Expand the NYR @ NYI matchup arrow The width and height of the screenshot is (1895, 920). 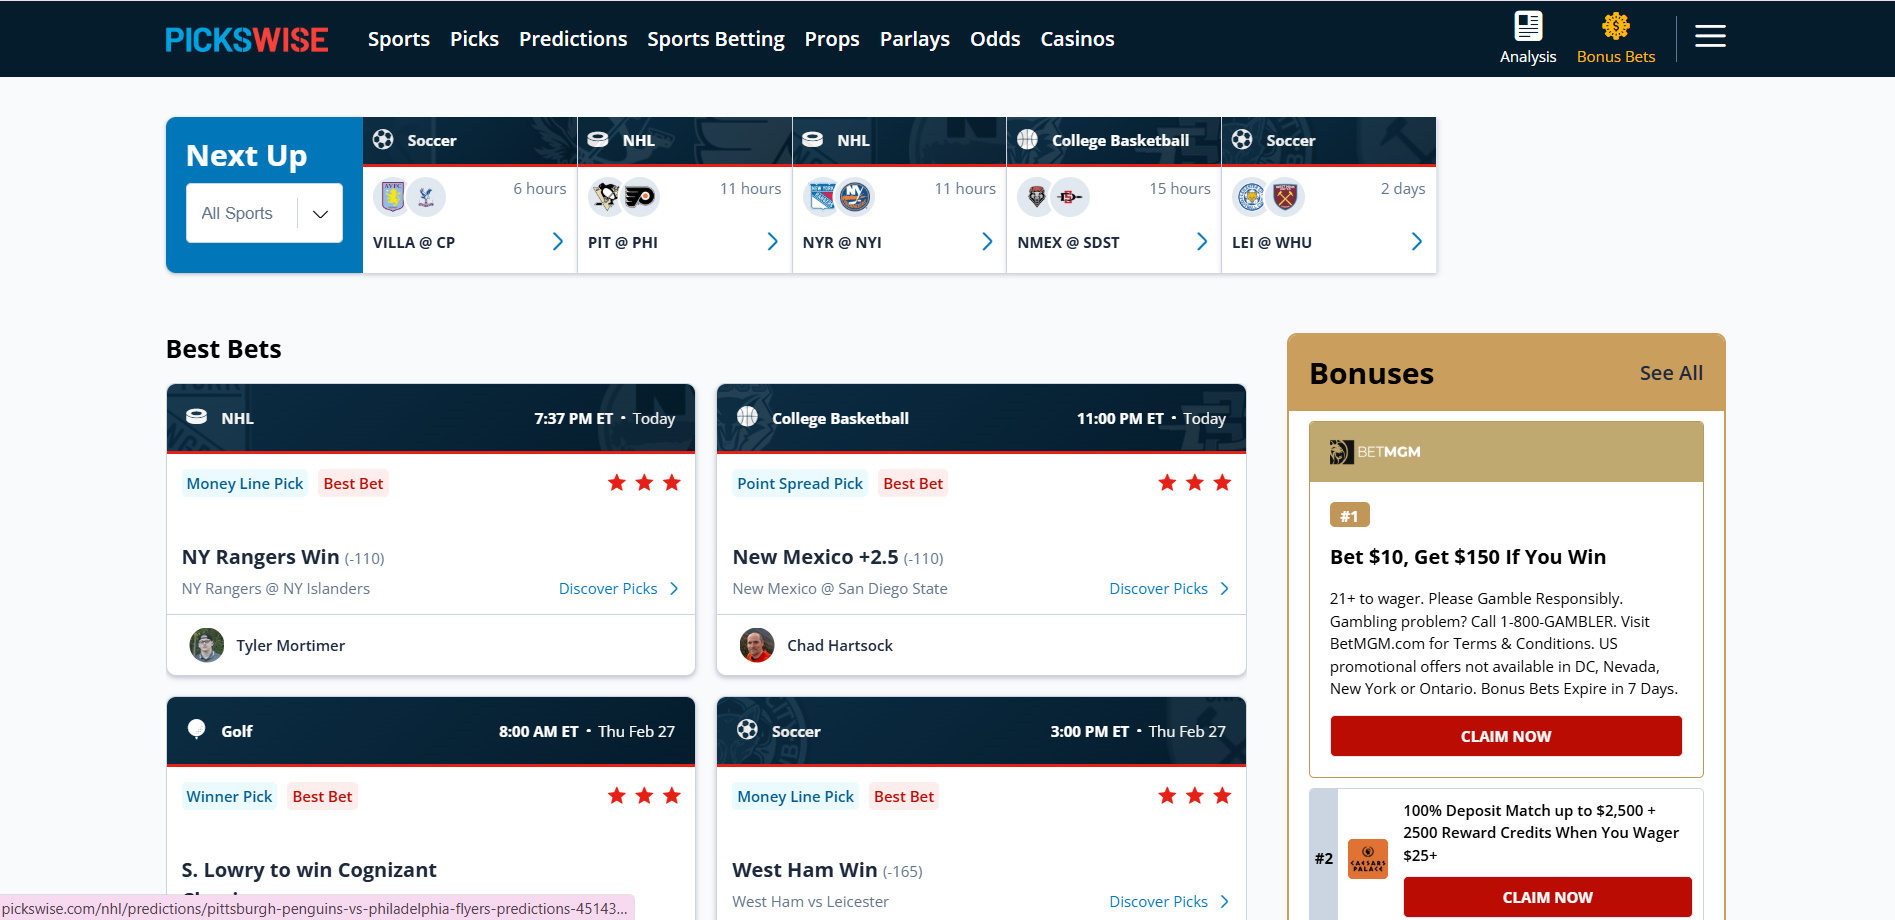tap(987, 242)
